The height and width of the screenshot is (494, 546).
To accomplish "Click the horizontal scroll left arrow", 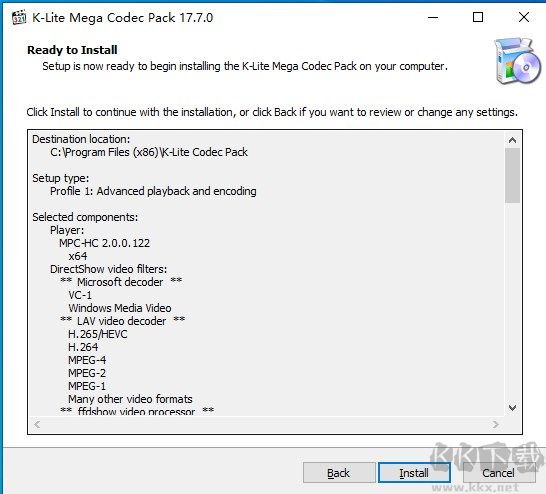I will (37, 424).
